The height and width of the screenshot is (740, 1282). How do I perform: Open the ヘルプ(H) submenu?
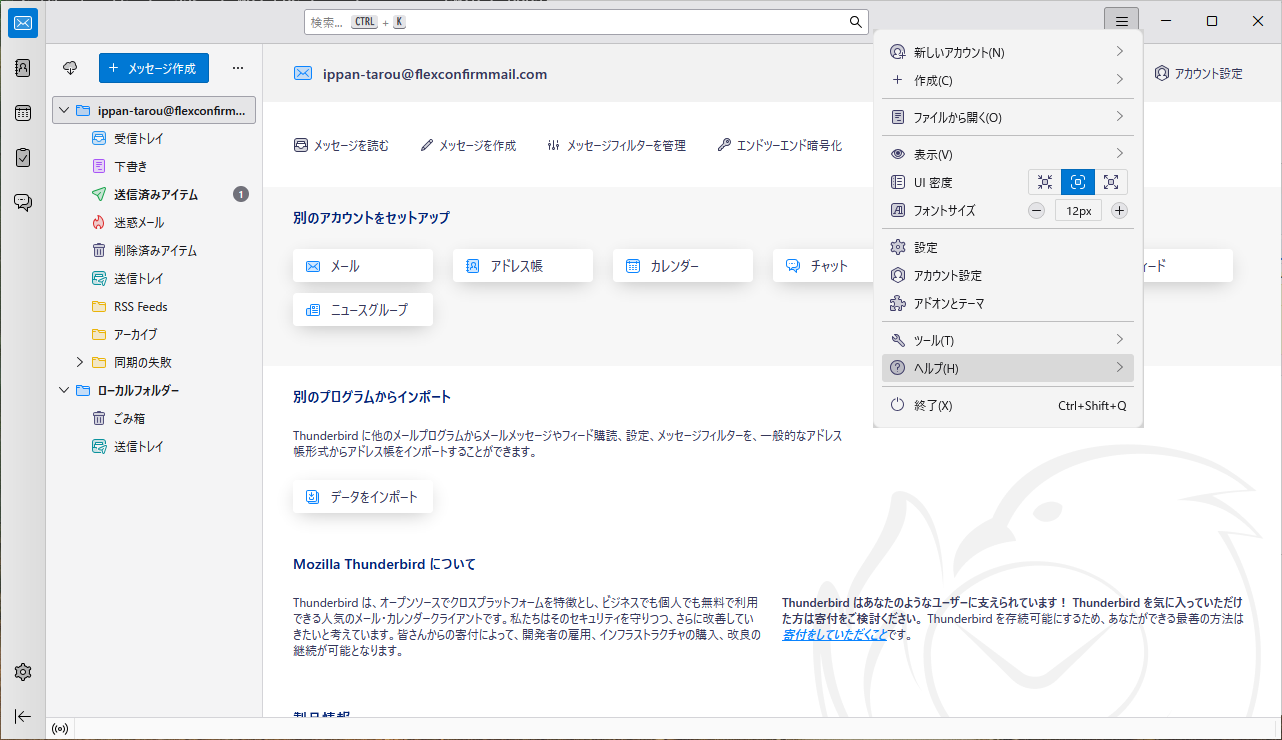[1007, 369]
